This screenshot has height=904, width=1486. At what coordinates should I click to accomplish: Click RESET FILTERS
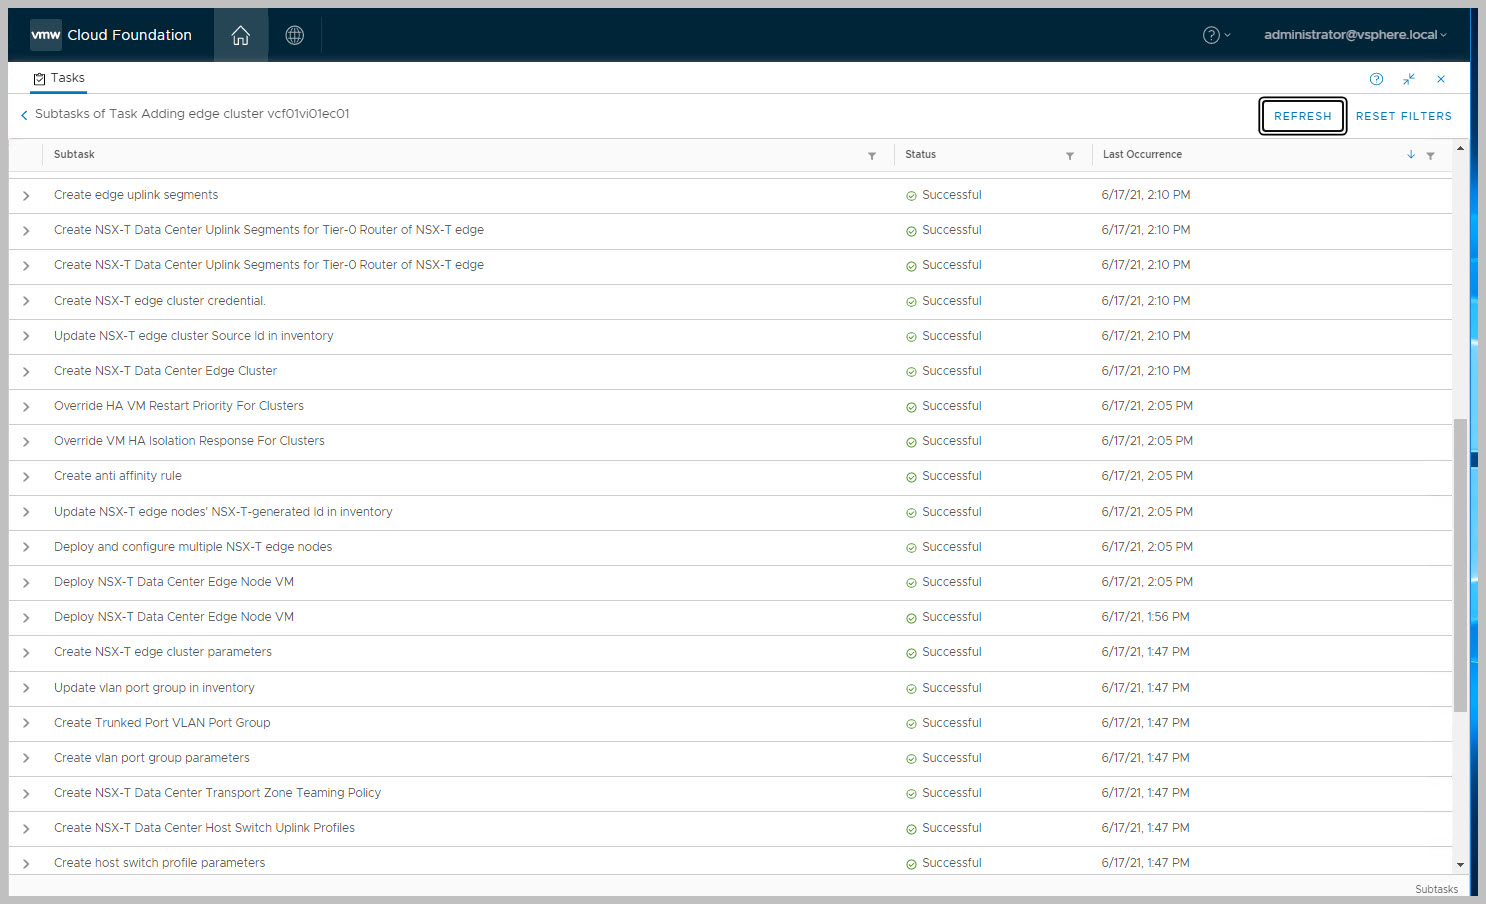1403,116
